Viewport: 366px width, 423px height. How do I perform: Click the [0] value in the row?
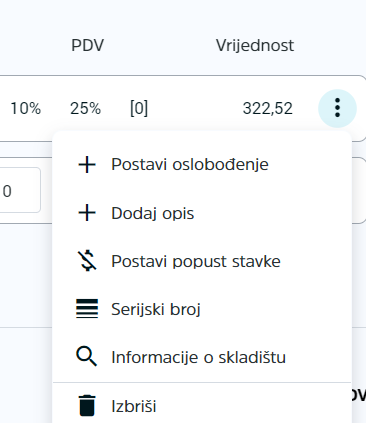[x=139, y=109]
